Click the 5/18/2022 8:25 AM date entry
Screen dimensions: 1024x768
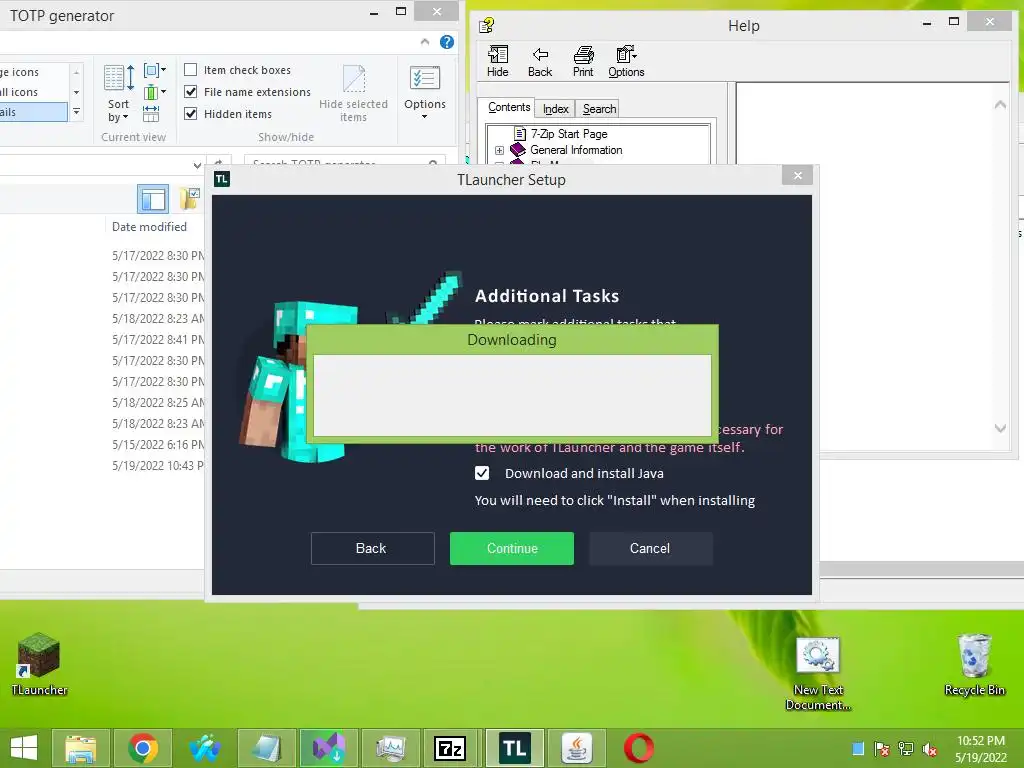tap(158, 402)
